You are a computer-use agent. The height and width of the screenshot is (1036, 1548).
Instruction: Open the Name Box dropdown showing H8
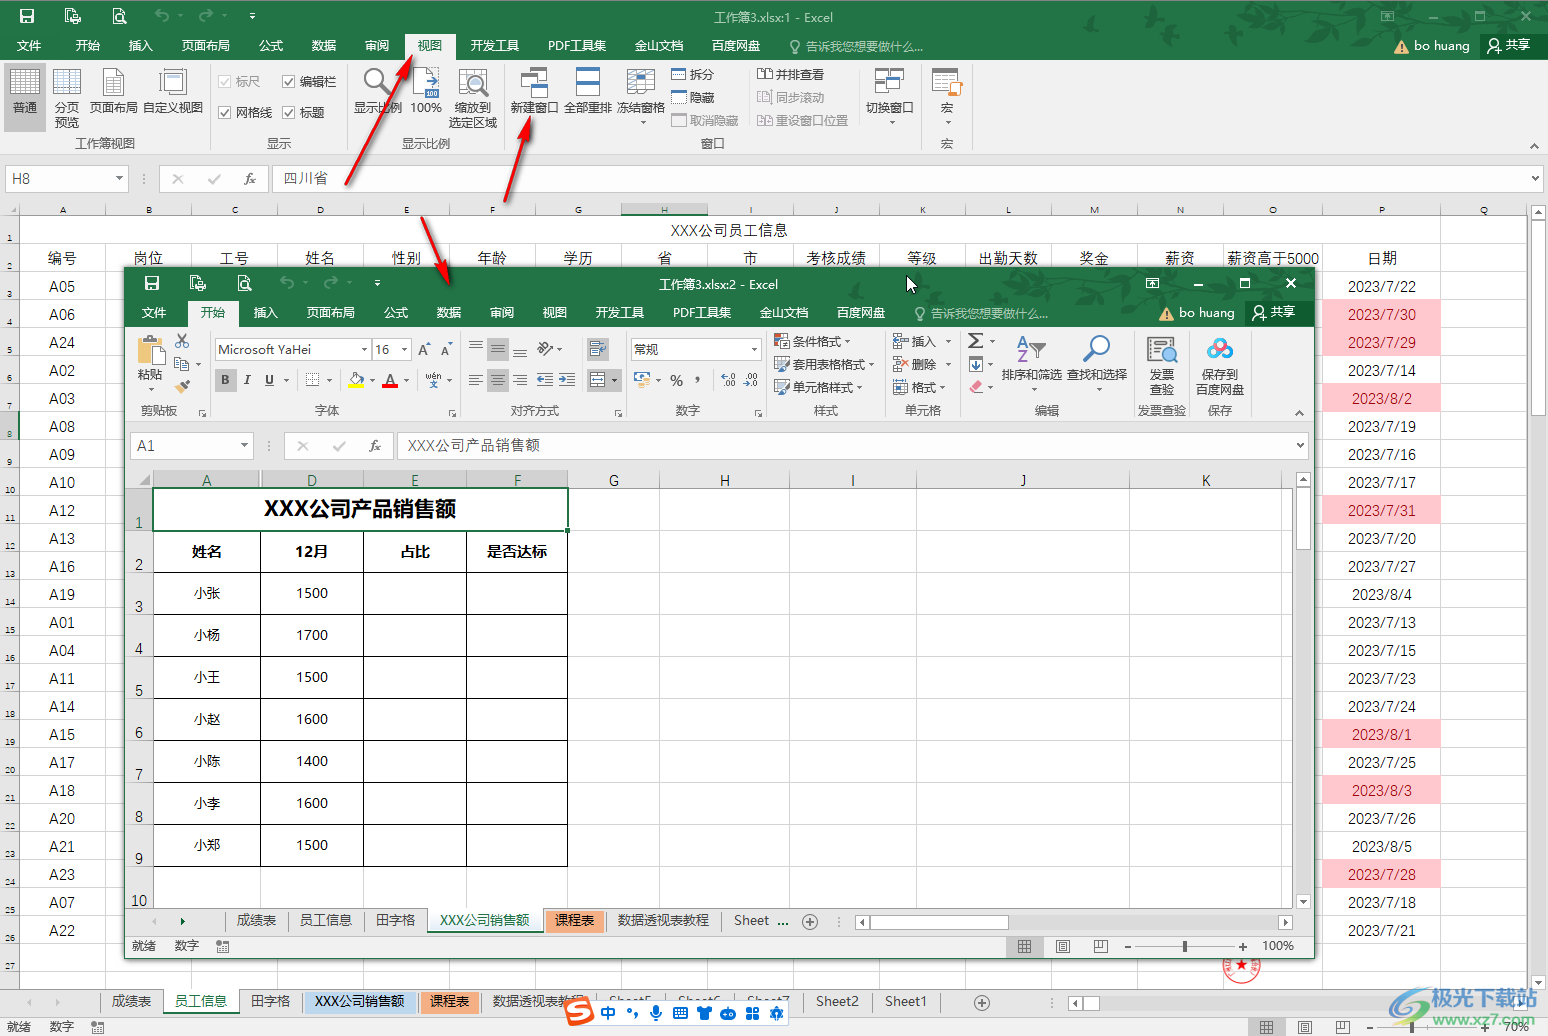pos(119,179)
